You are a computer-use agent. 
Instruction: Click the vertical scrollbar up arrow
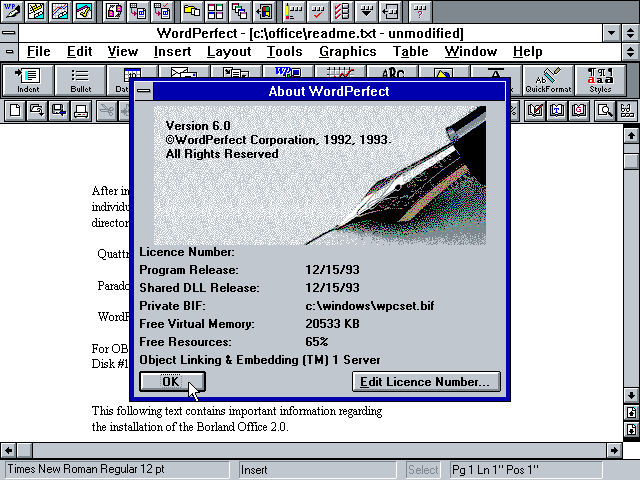click(x=631, y=135)
